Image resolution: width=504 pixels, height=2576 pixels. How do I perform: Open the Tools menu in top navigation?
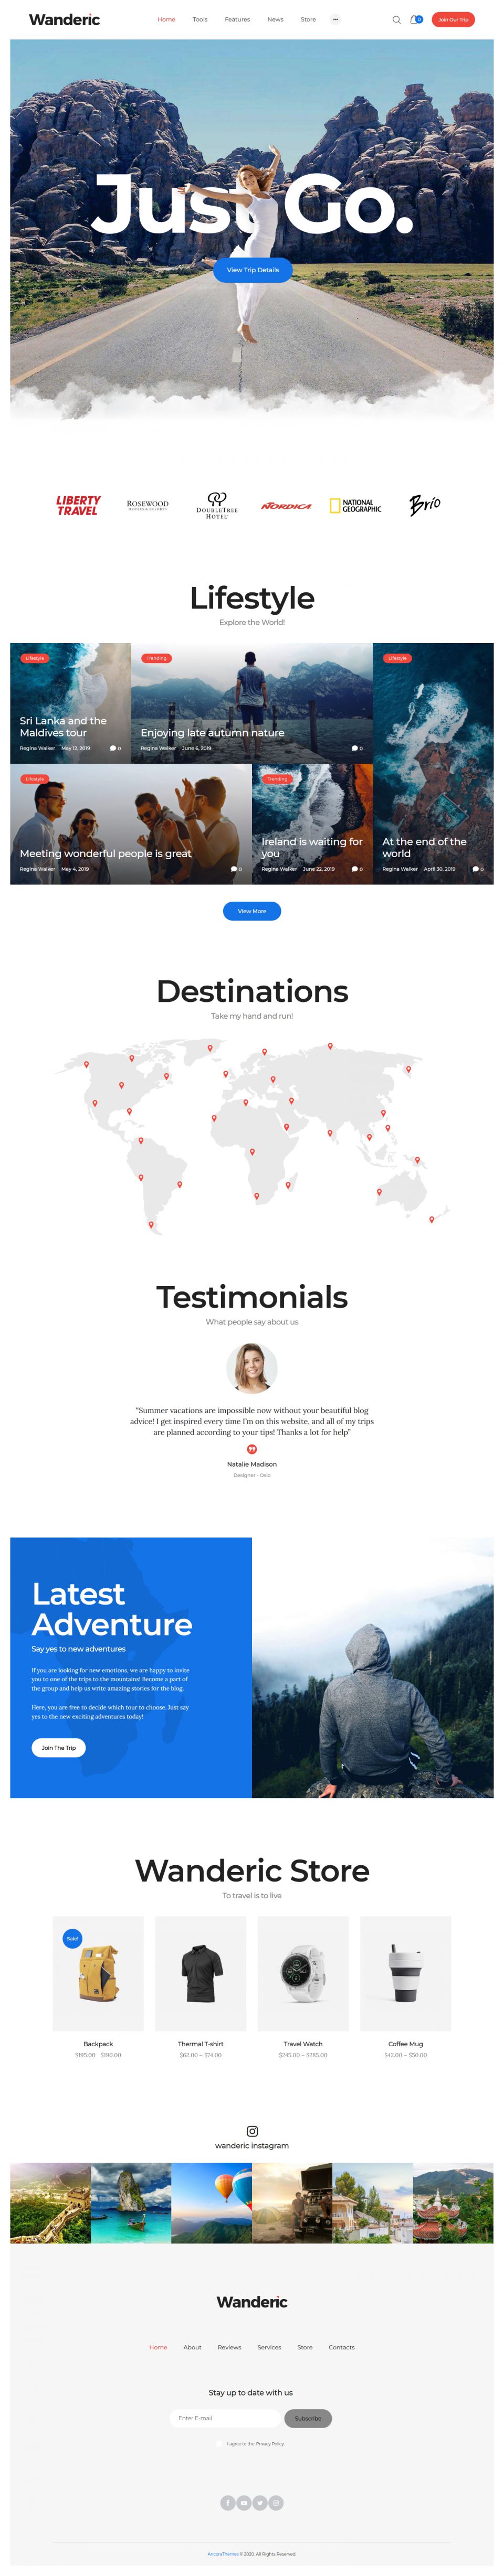click(x=200, y=20)
